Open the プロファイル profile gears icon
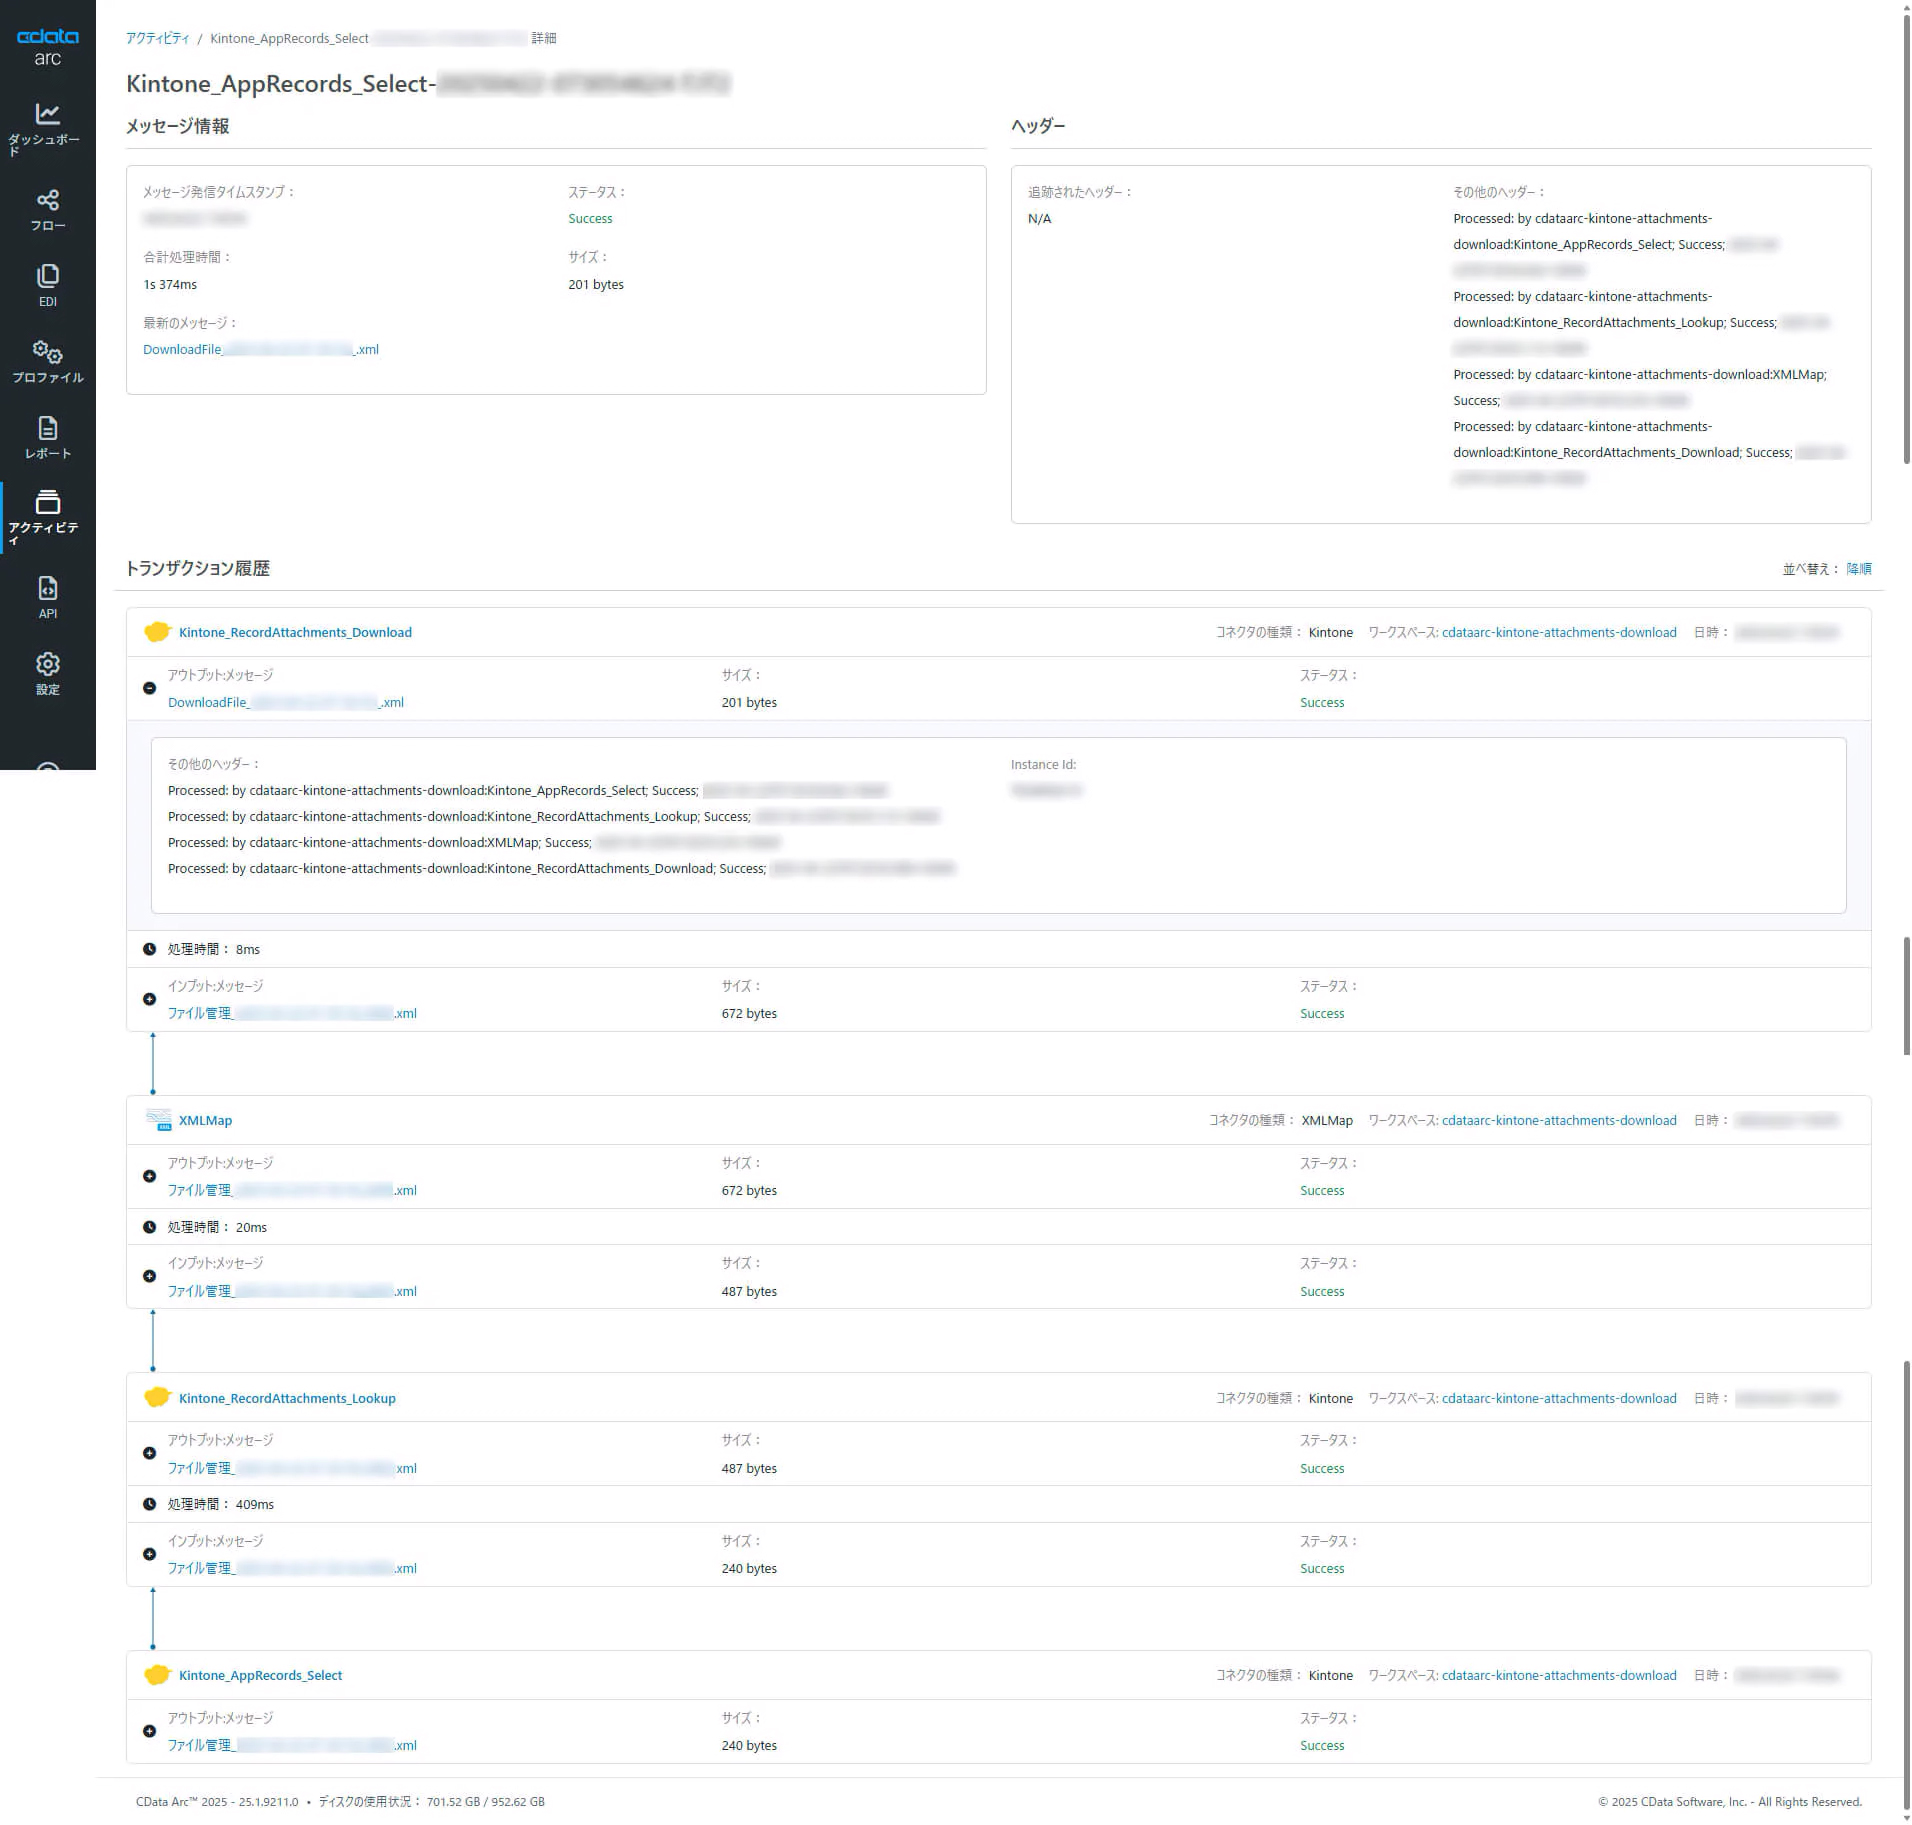The width and height of the screenshot is (1912, 1825). click(47, 352)
